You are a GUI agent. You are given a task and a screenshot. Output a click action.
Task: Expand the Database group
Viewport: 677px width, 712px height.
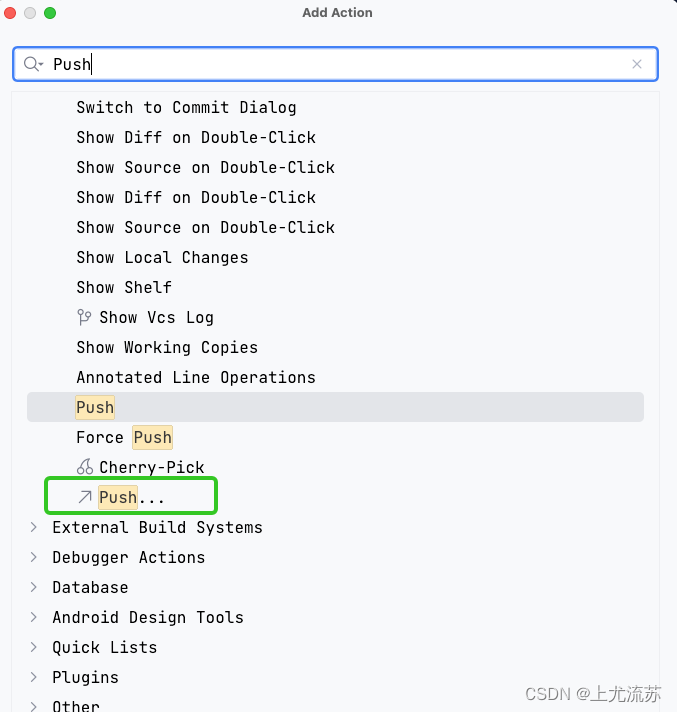click(x=33, y=587)
